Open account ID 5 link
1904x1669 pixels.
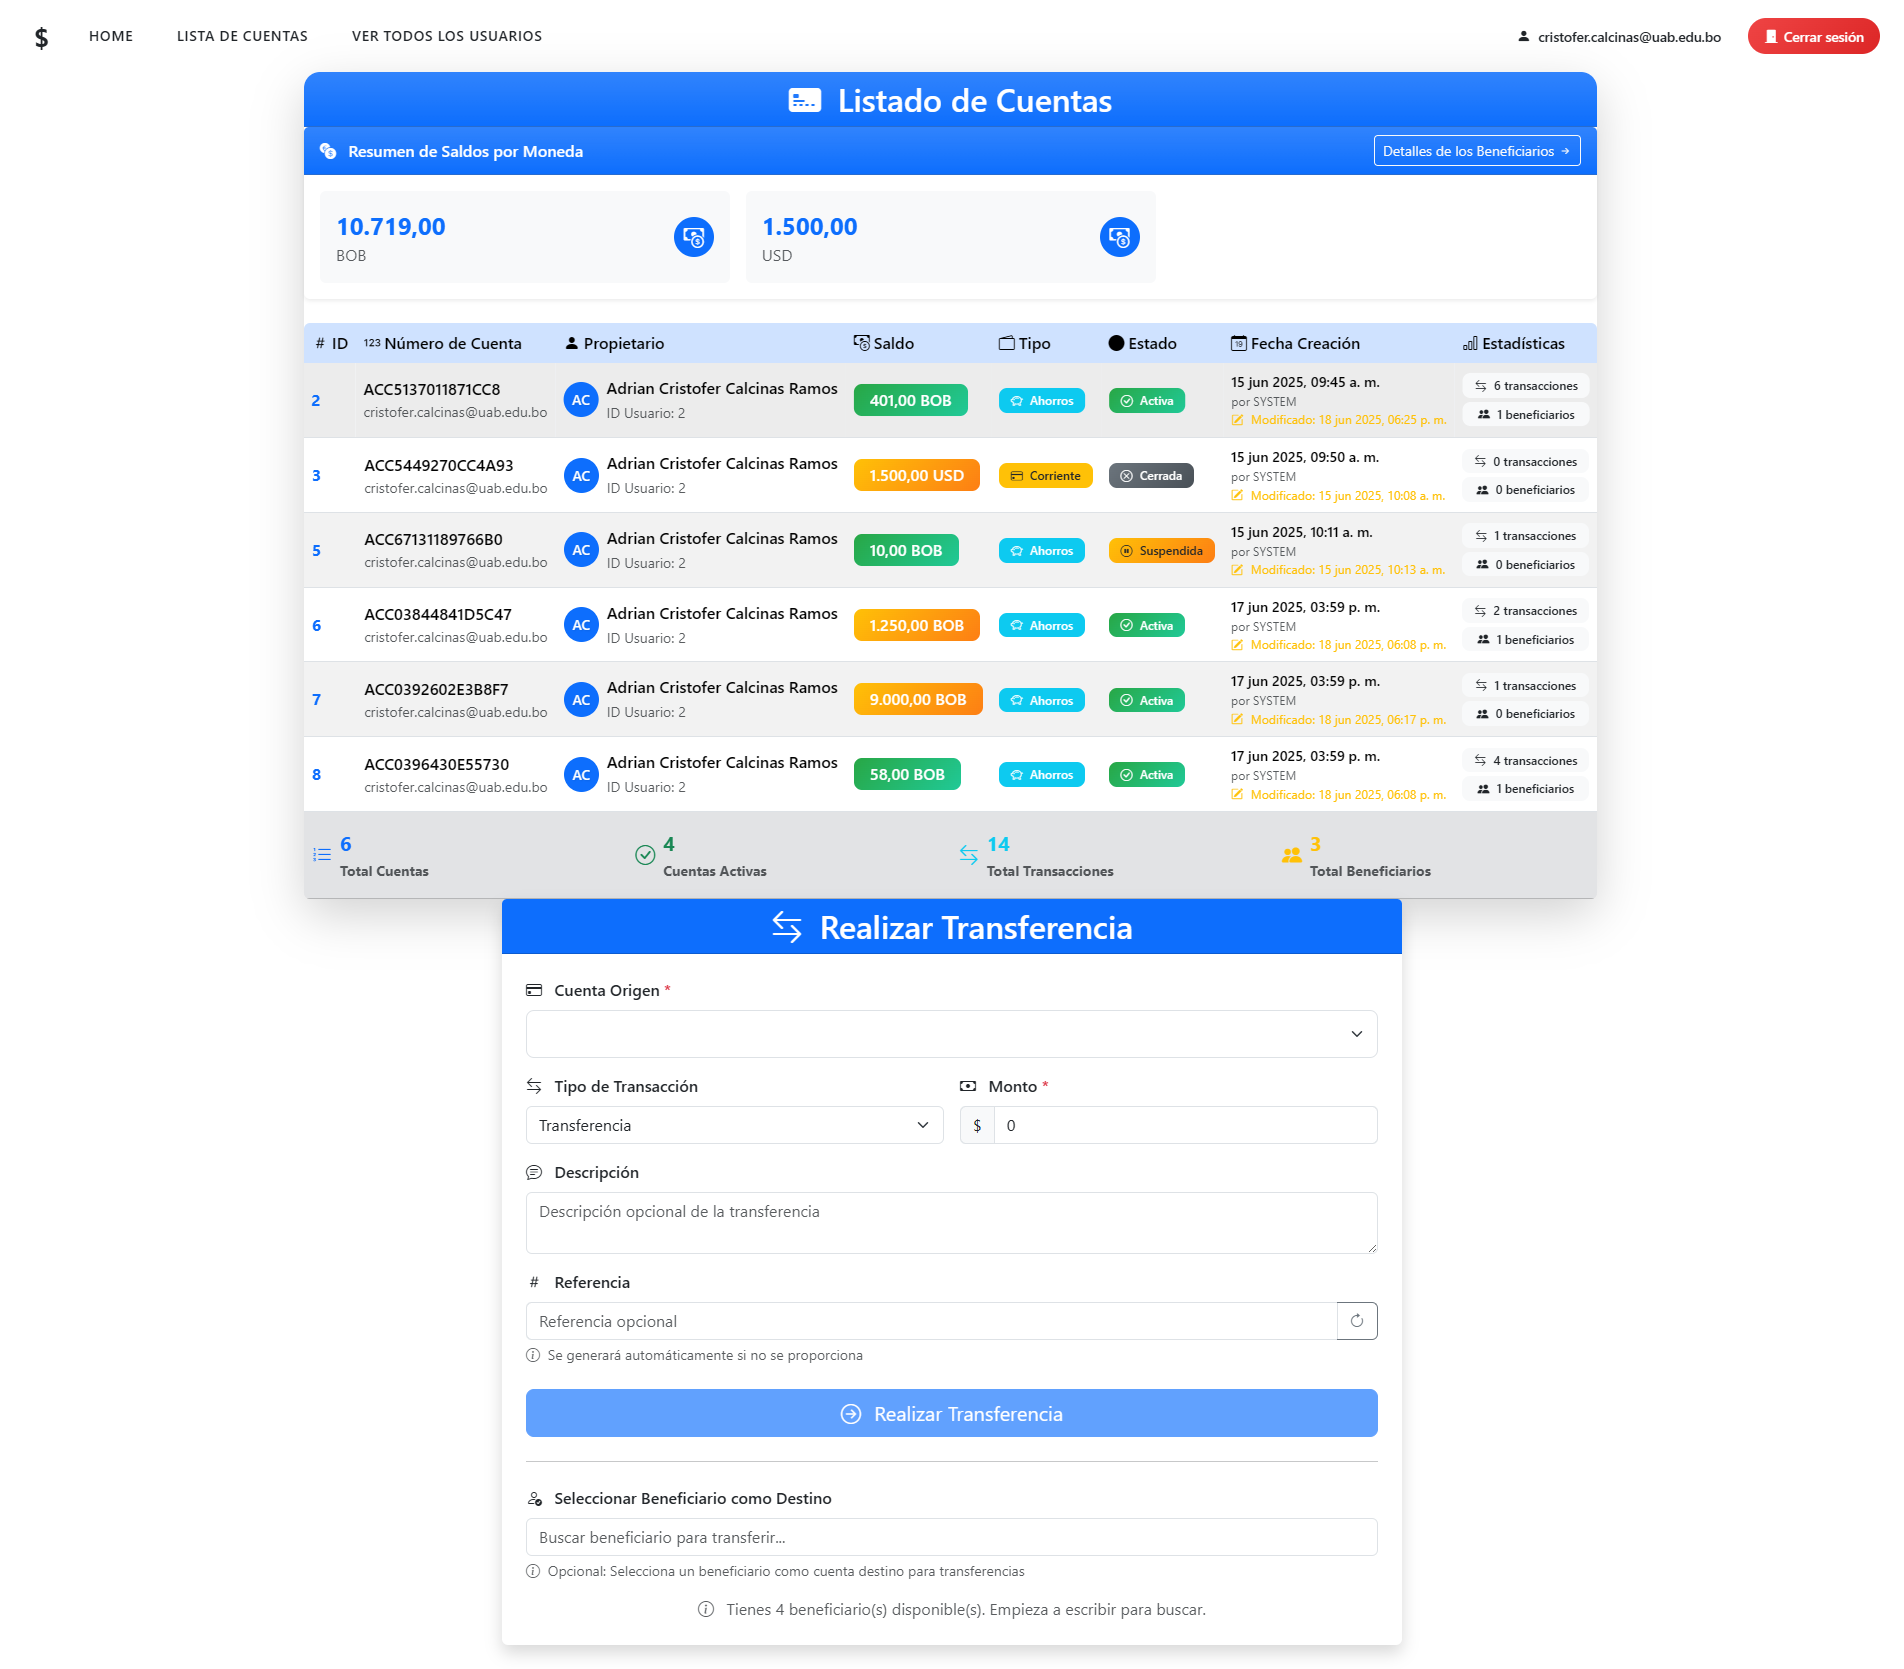point(316,551)
